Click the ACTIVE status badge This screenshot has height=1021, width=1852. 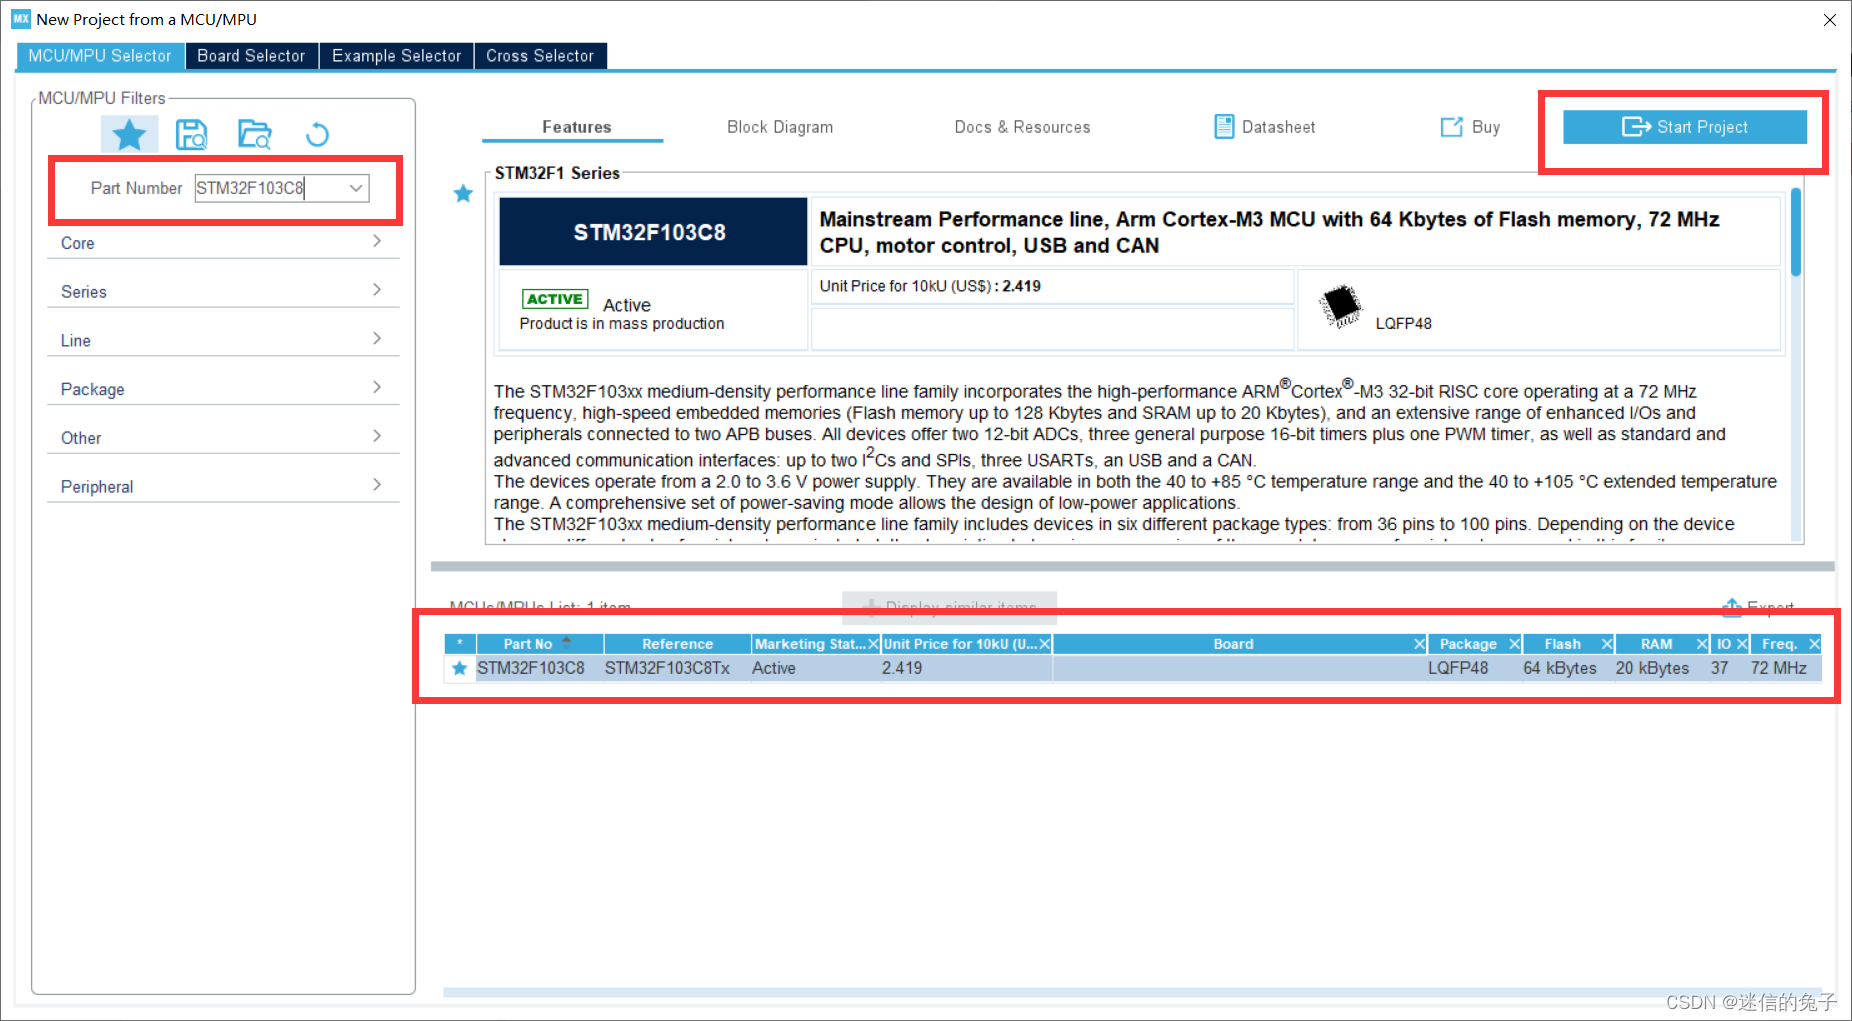point(554,299)
